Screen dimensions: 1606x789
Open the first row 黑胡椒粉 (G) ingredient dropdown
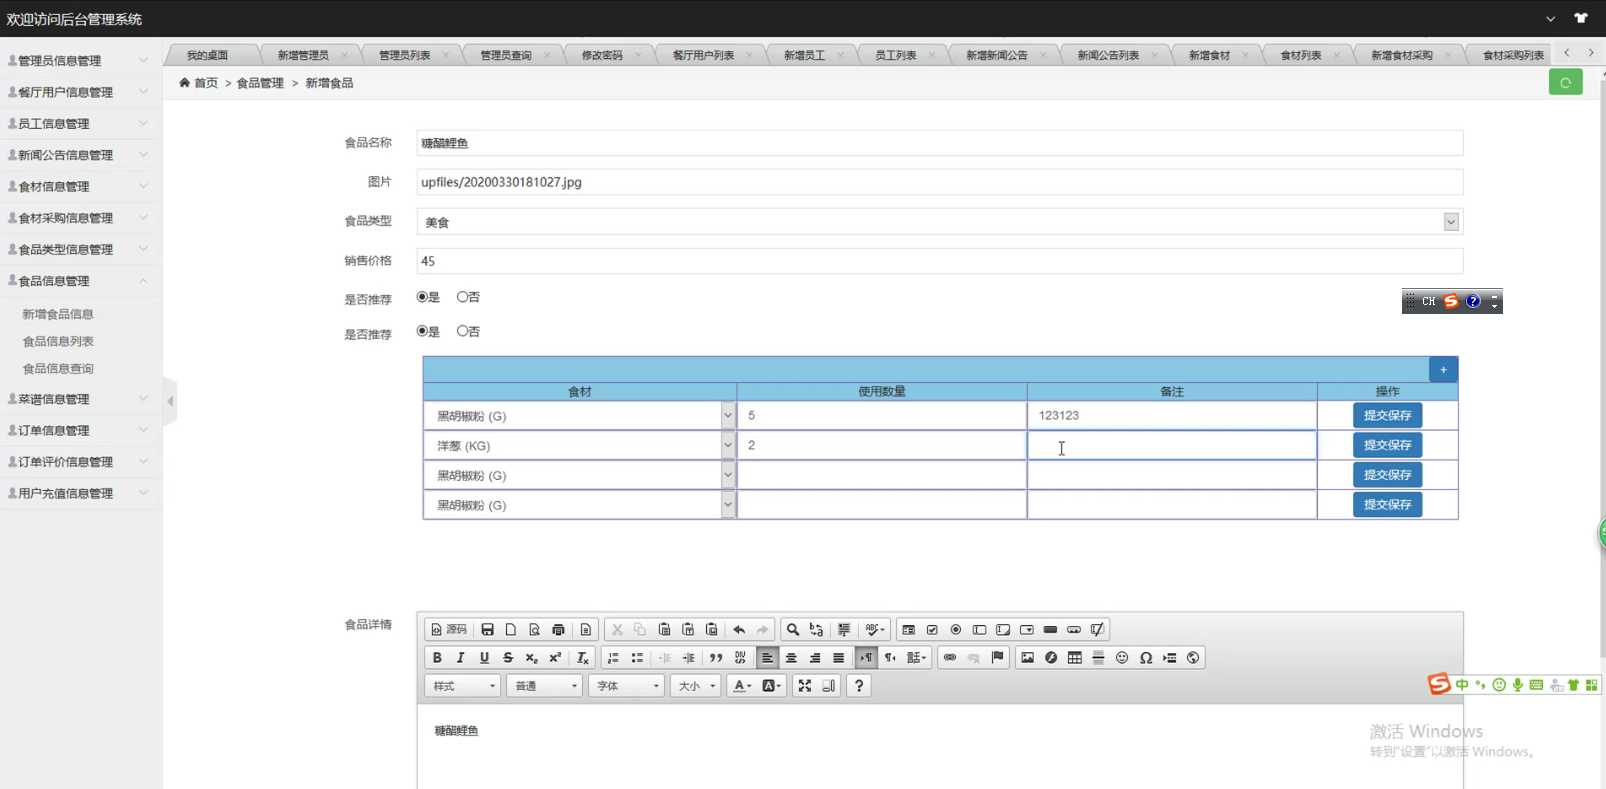[580, 415]
